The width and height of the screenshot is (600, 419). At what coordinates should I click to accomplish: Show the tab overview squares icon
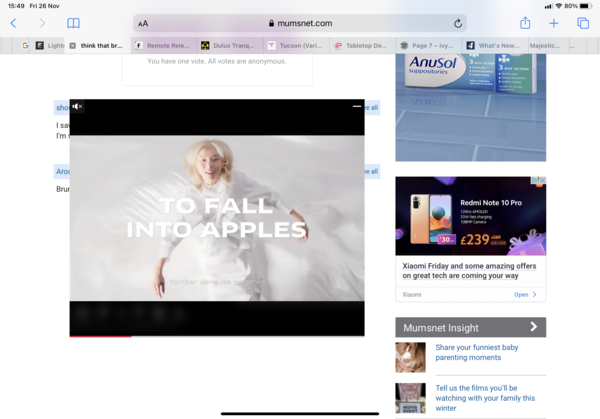583,23
